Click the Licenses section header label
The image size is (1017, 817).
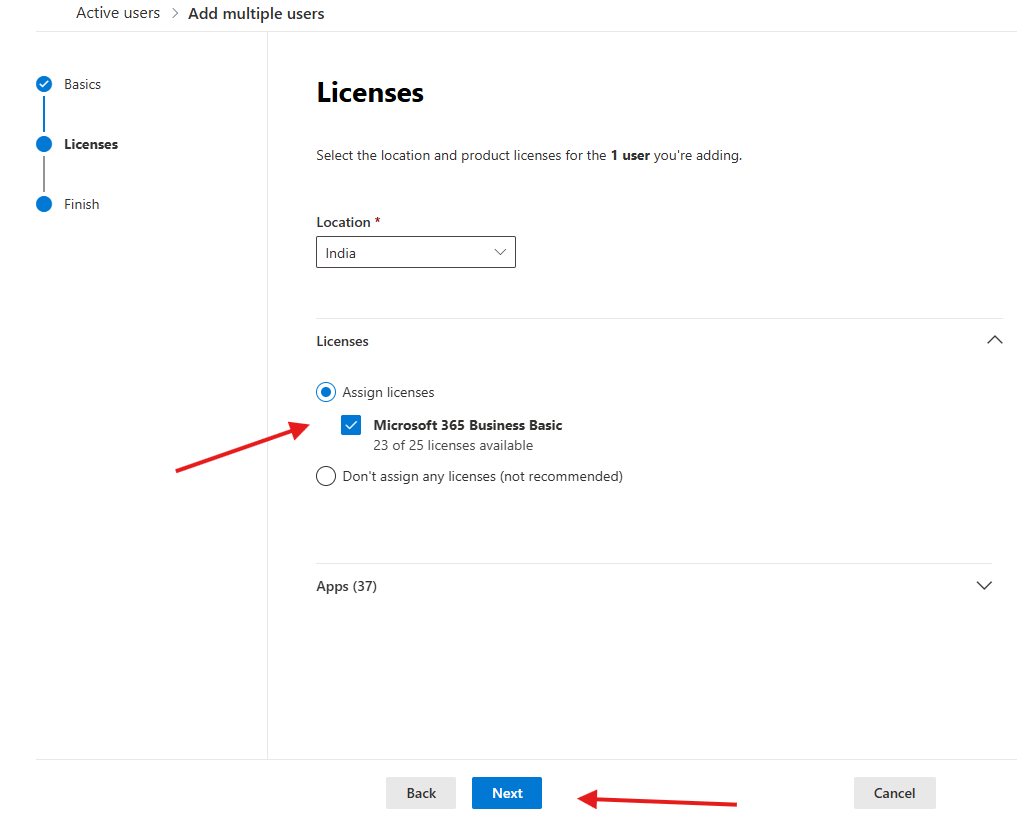click(342, 341)
